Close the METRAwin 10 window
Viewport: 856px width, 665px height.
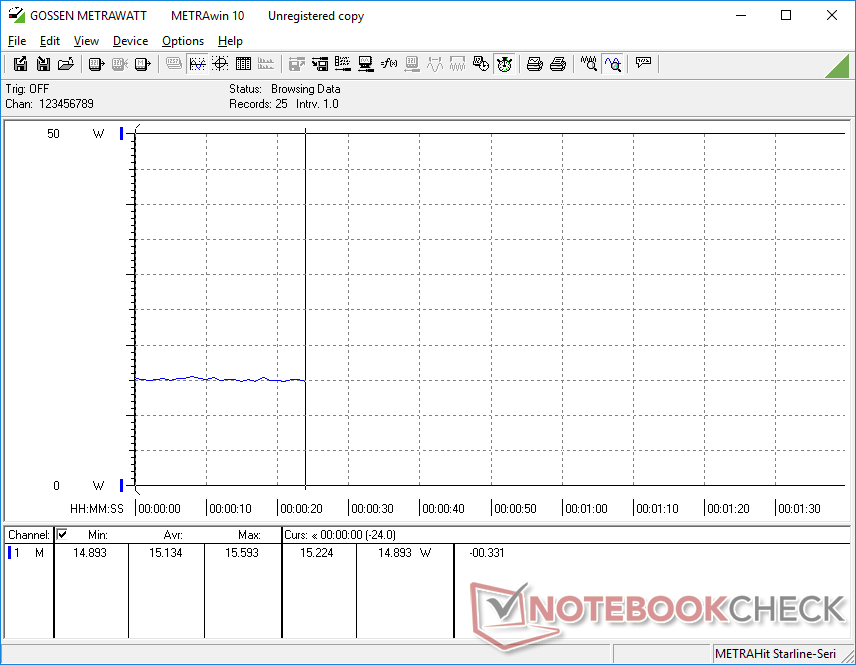pos(831,15)
